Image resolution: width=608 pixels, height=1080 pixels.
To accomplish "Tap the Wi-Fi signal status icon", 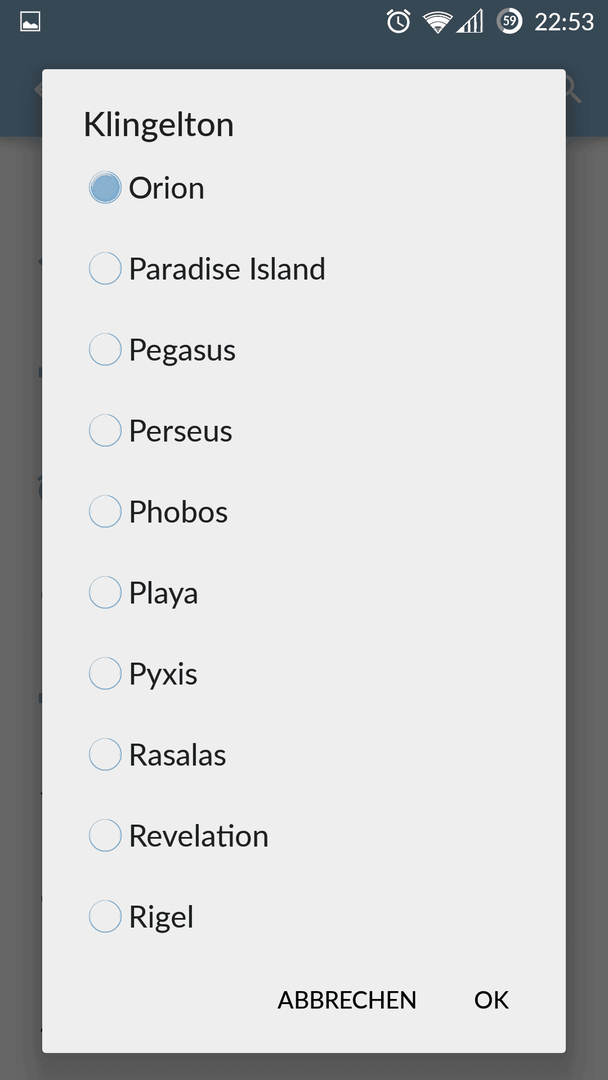I will [437, 22].
